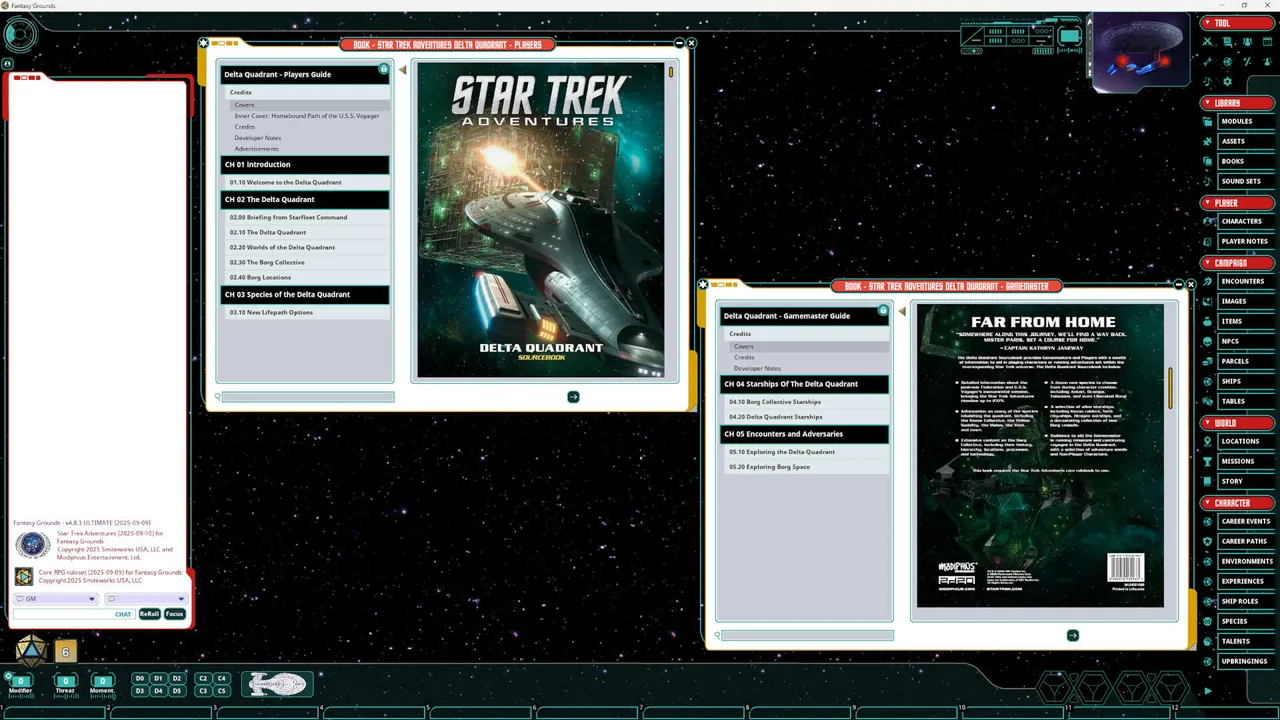Open the options gear tool icon
The width and height of the screenshot is (1280, 720).
[1228, 82]
